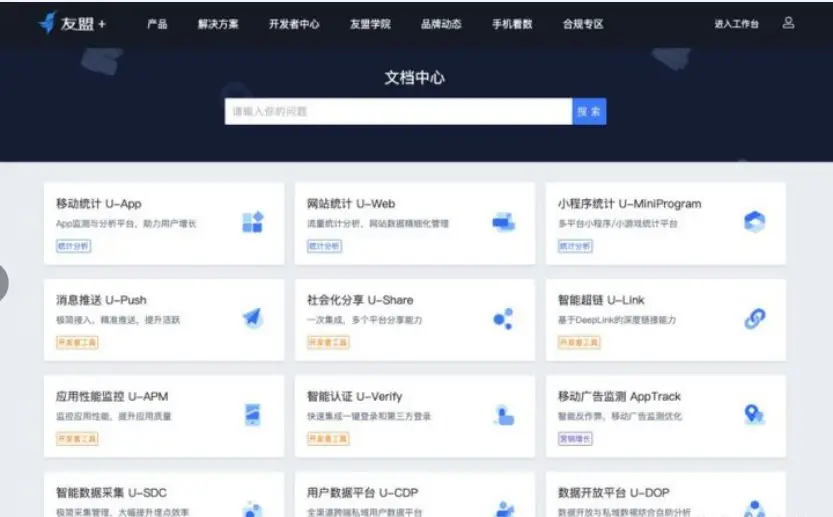Open the 数据开放平台 U-DOP card
The height and width of the screenshot is (517, 833).
(x=666, y=494)
